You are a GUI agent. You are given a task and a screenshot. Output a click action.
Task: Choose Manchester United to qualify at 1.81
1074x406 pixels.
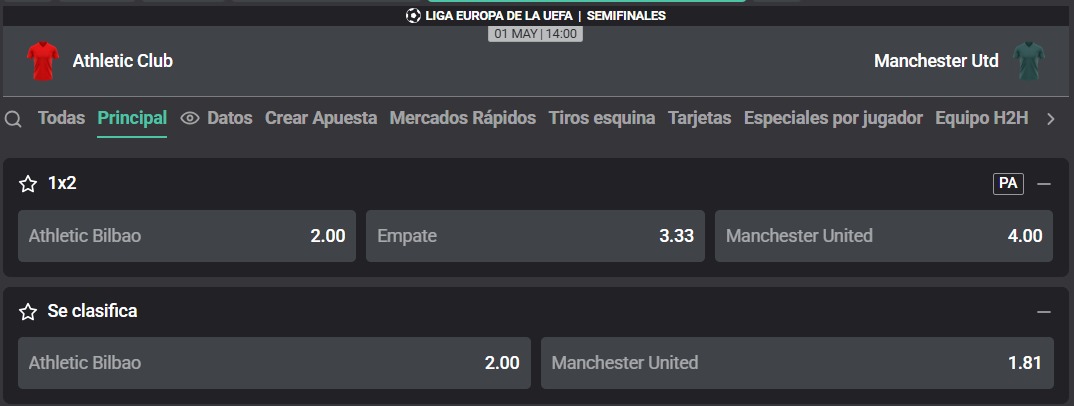point(797,363)
